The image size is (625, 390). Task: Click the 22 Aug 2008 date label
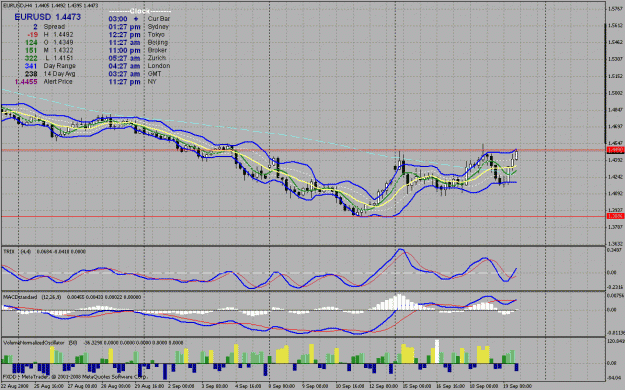(x=14, y=386)
